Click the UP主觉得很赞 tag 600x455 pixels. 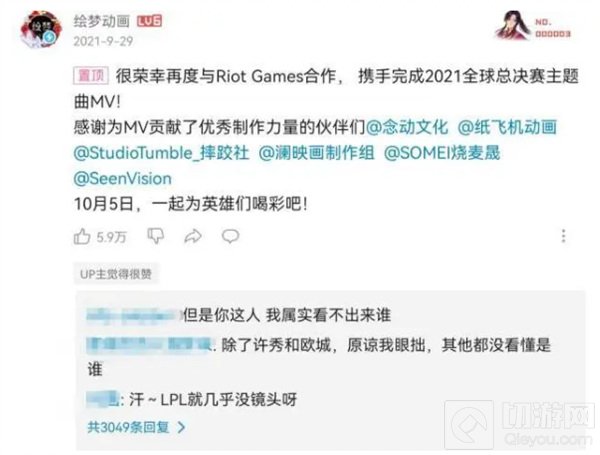(x=116, y=274)
